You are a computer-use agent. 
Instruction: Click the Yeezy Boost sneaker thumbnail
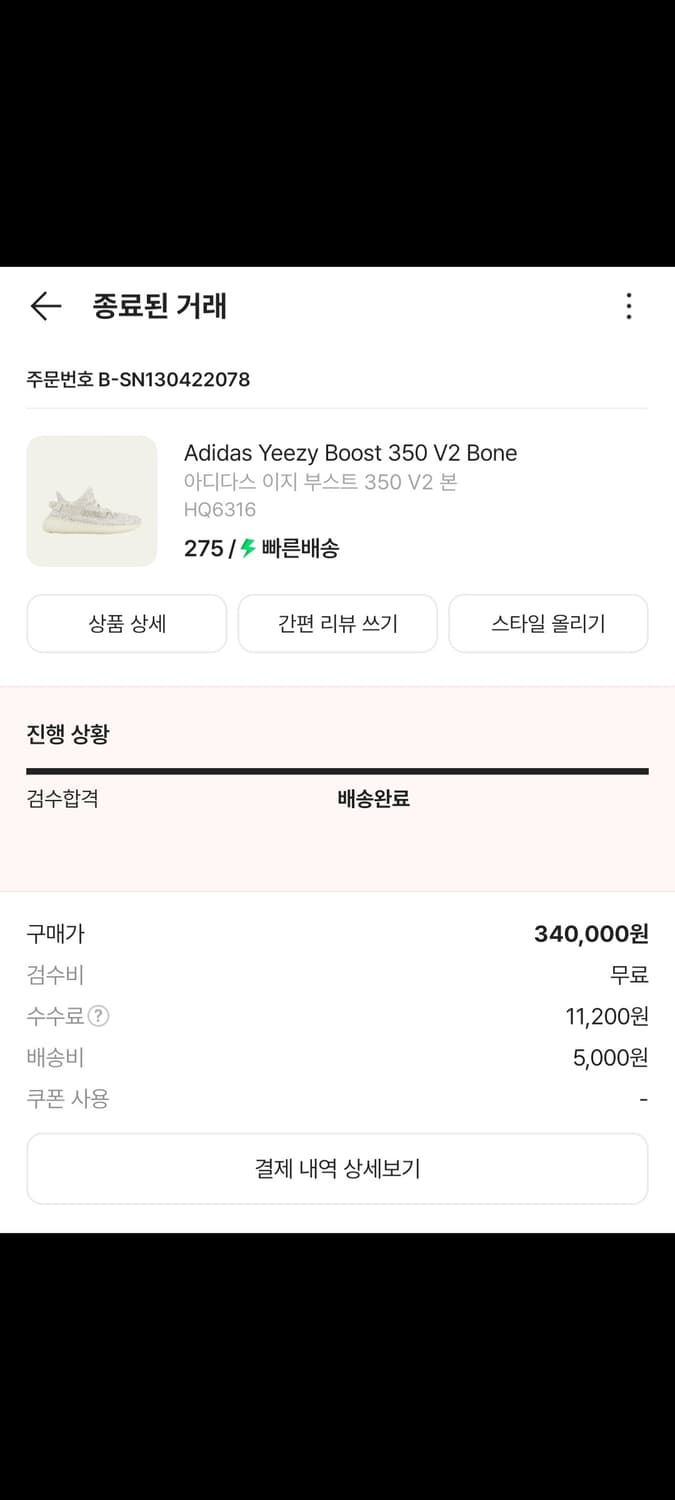coord(91,500)
